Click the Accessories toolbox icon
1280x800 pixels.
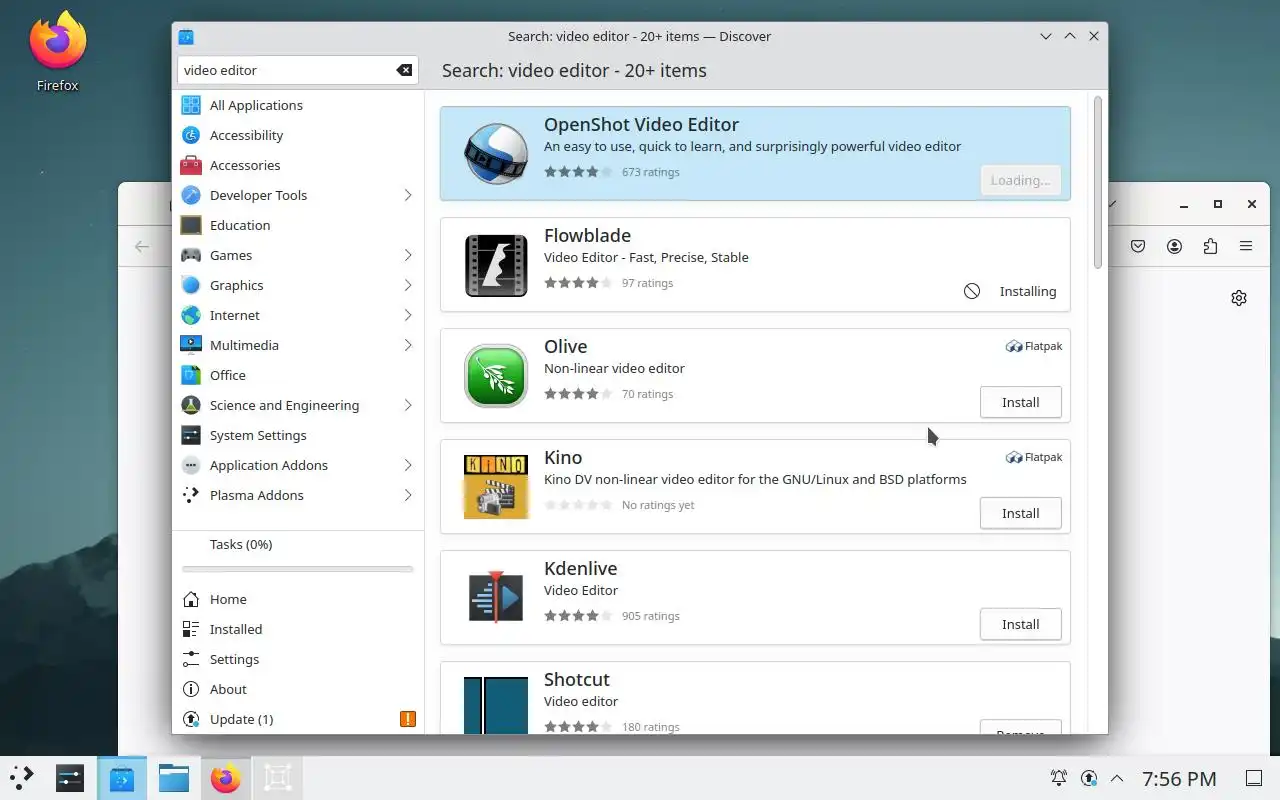191,165
